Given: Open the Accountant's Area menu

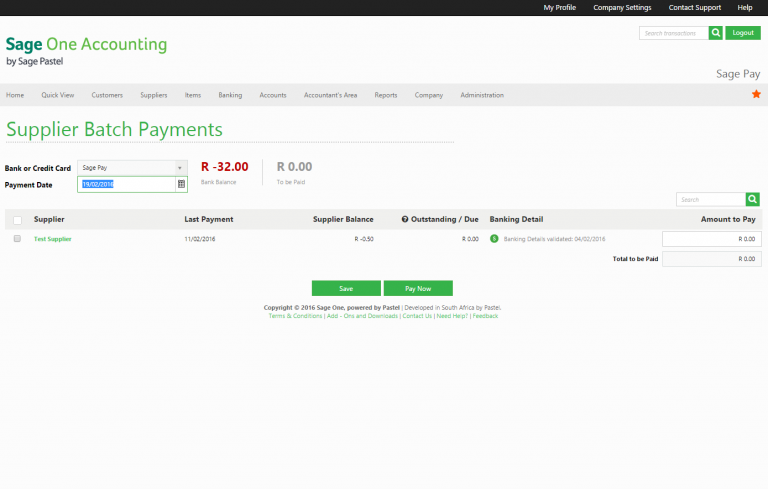Looking at the screenshot, I should coord(331,95).
